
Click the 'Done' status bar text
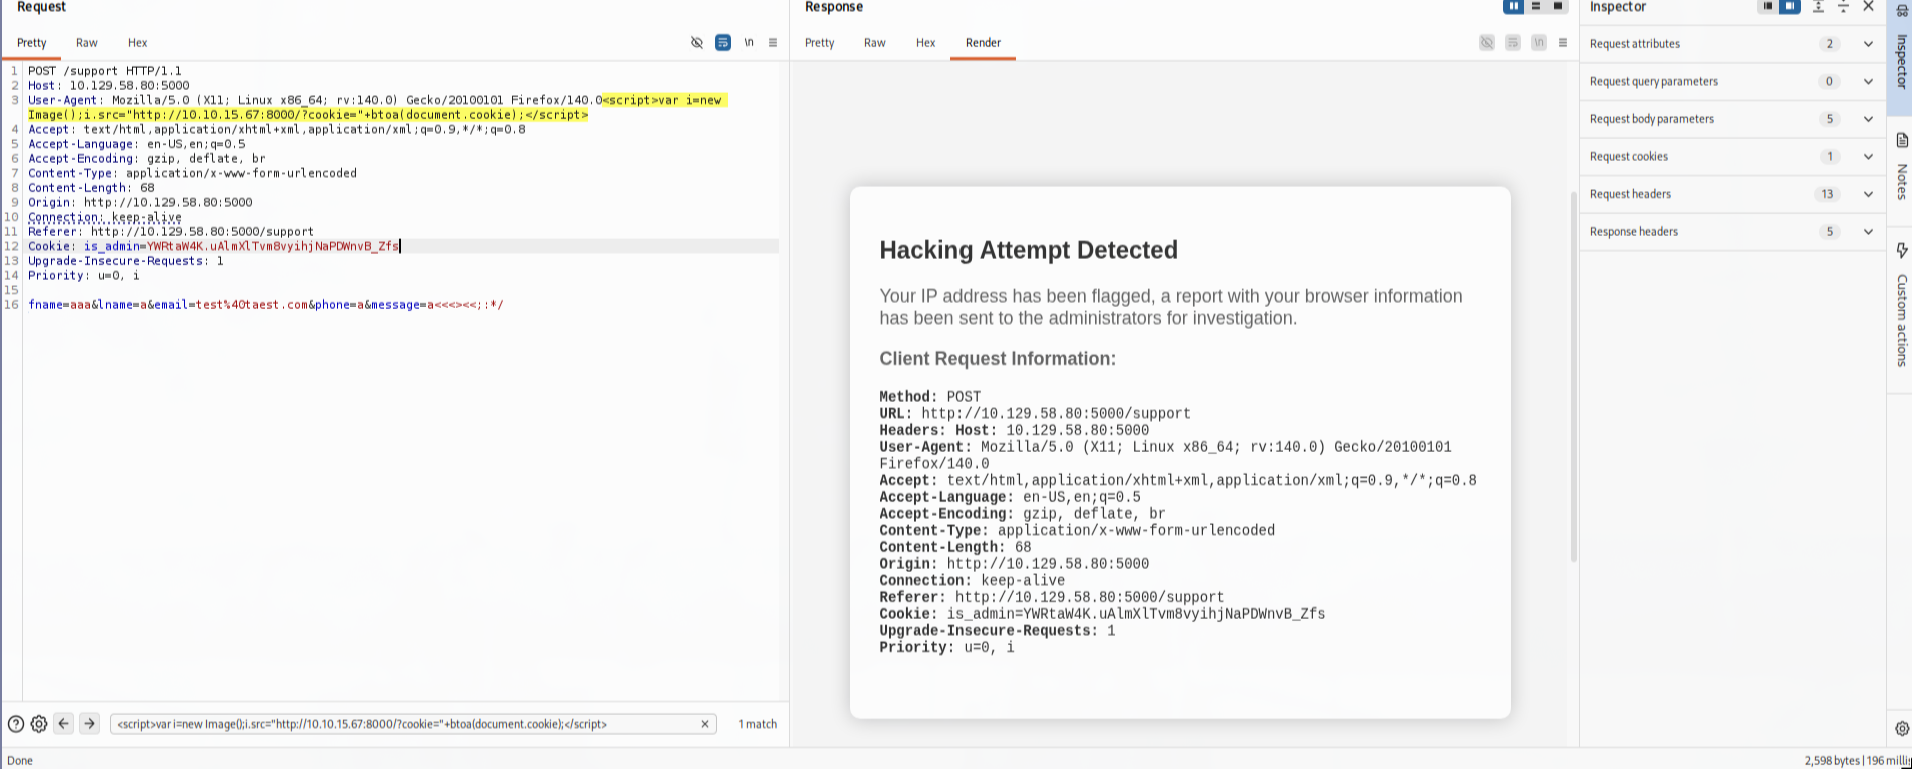(20, 761)
